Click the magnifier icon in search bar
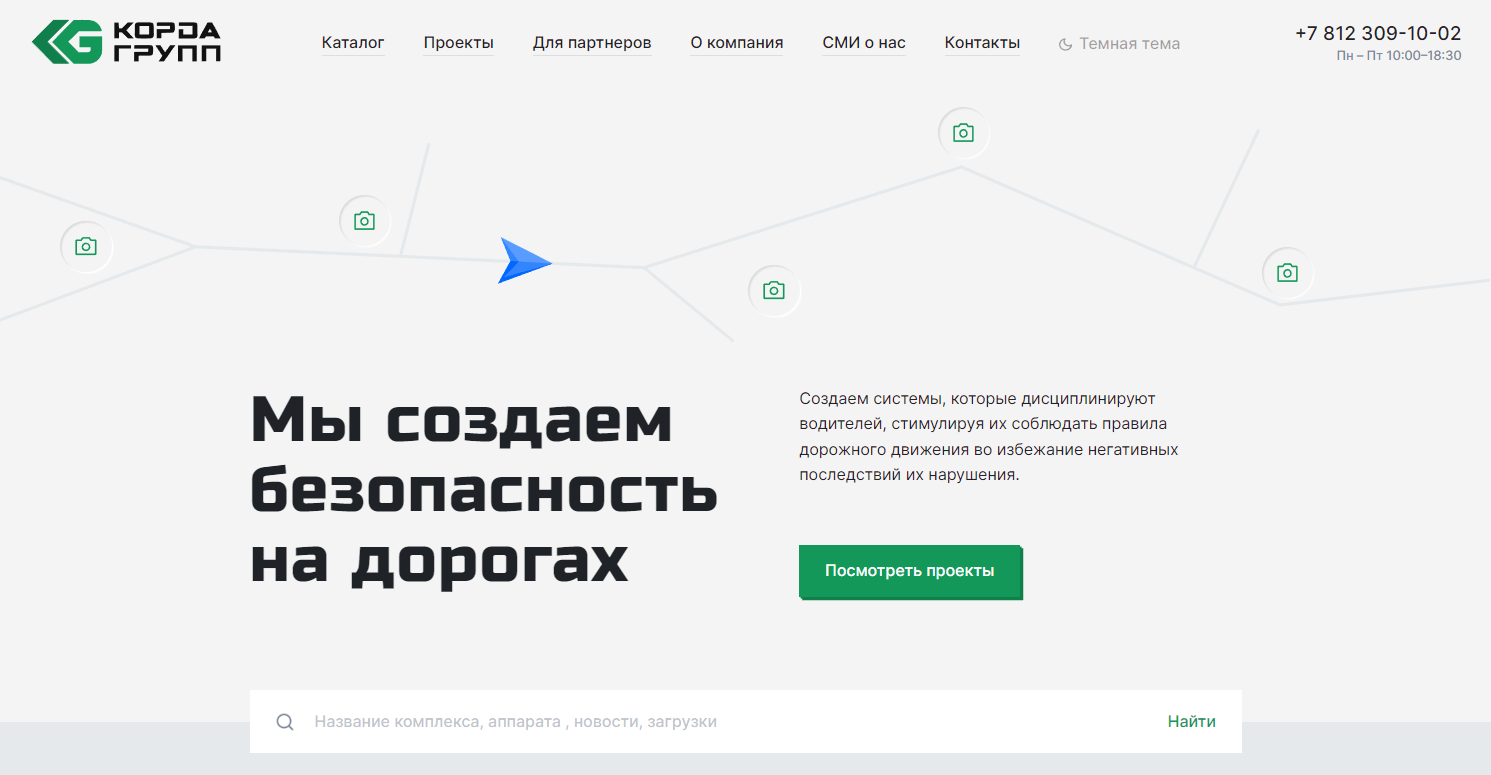This screenshot has height=775, width=1491. tap(285, 722)
